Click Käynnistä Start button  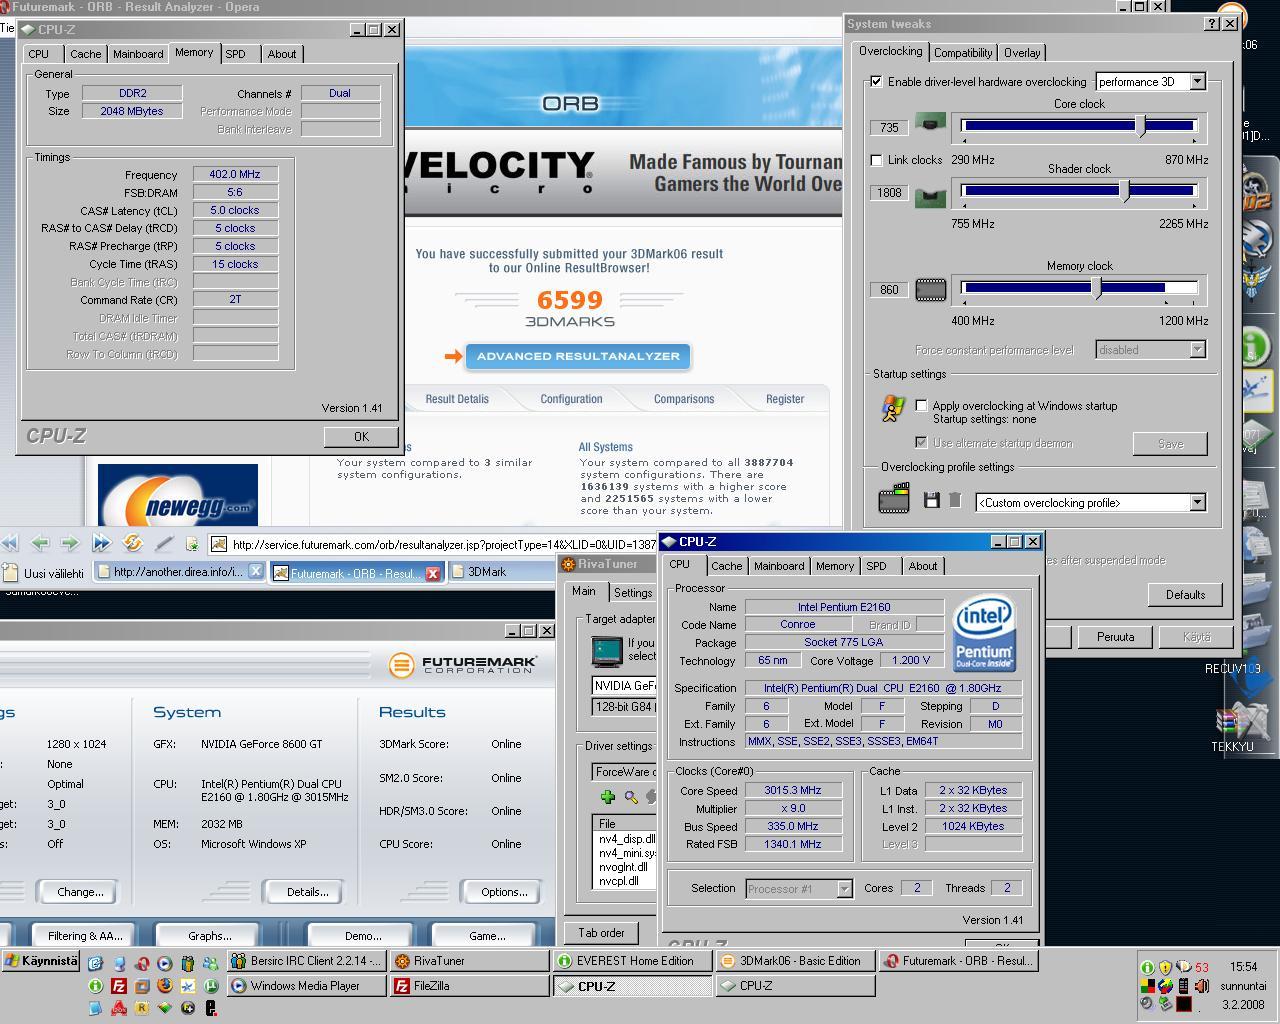point(40,961)
